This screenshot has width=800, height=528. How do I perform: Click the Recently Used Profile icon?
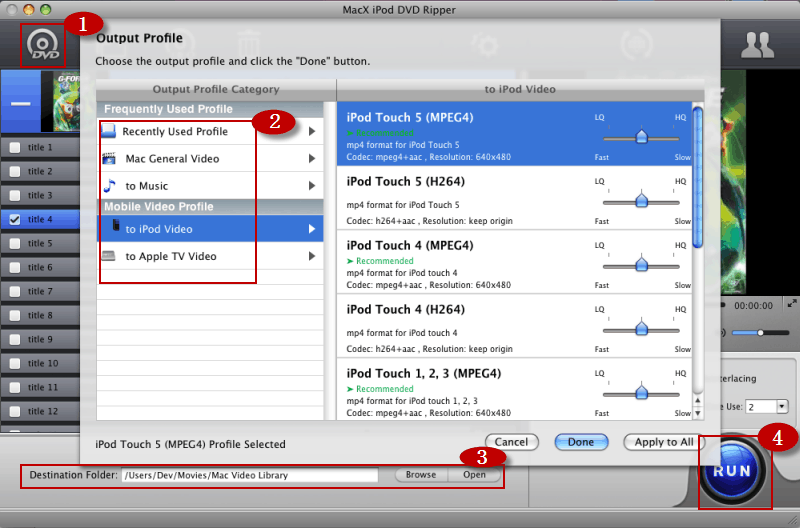click(109, 131)
